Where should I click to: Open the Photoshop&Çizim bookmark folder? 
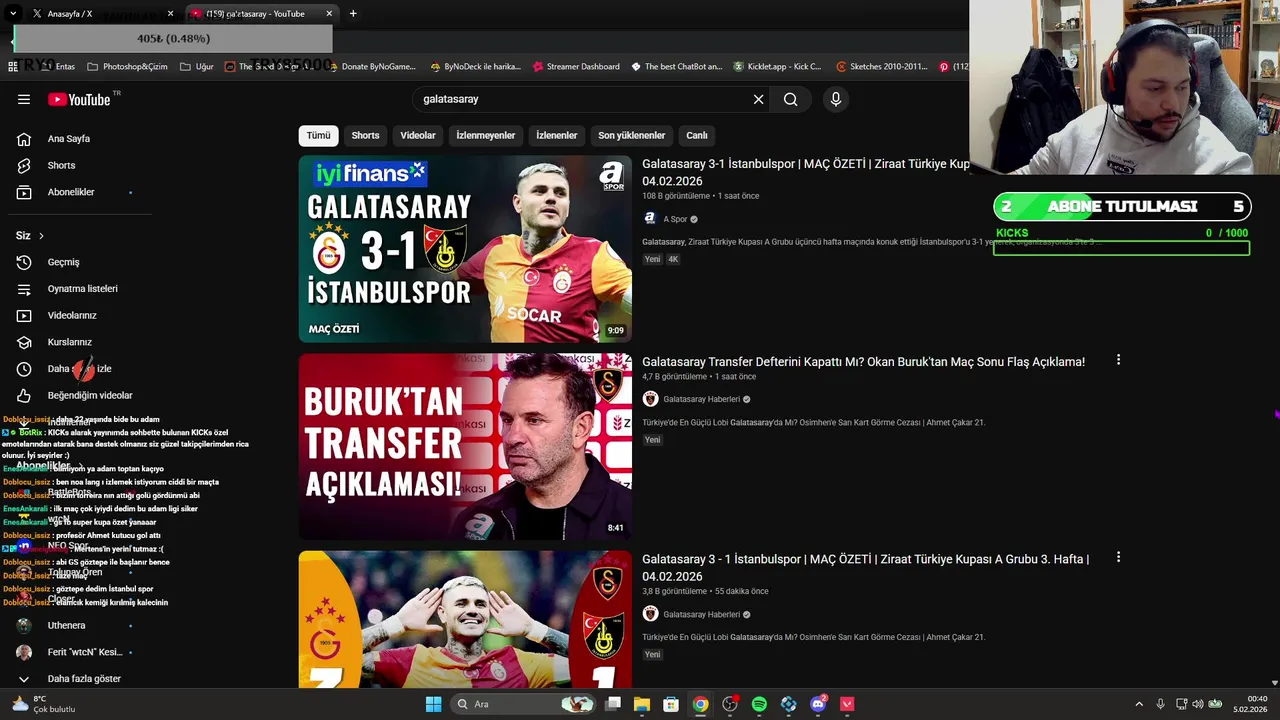click(127, 67)
